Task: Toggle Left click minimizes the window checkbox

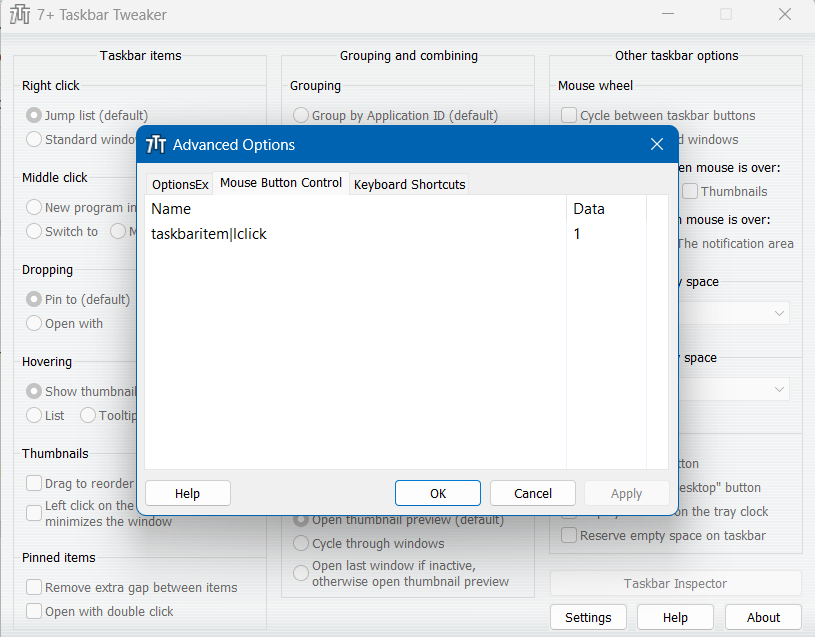Action: [x=34, y=513]
